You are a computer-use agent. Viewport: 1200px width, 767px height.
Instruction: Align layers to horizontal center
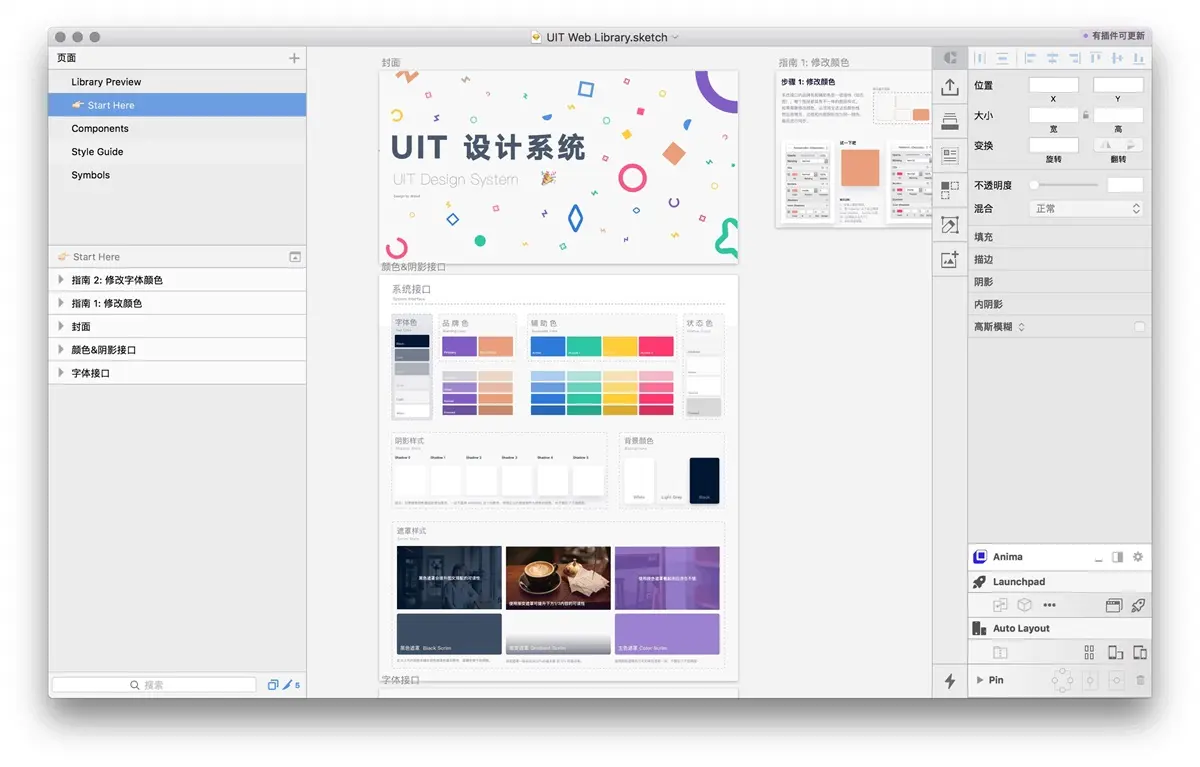click(1052, 59)
